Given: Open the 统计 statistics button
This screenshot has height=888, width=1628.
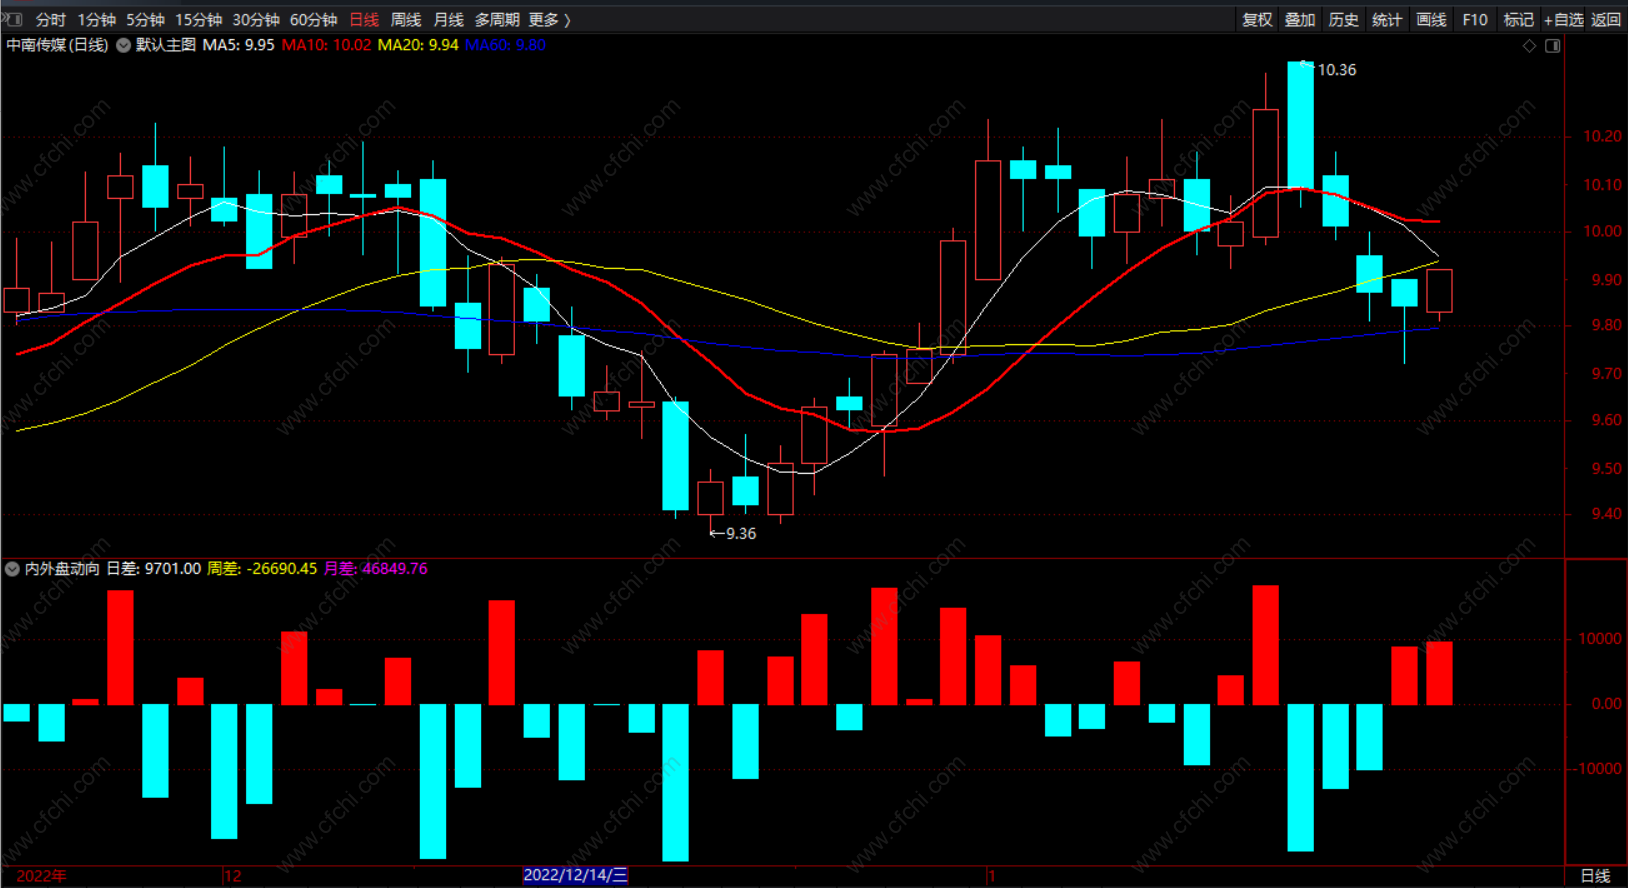Looking at the screenshot, I should point(1387,20).
